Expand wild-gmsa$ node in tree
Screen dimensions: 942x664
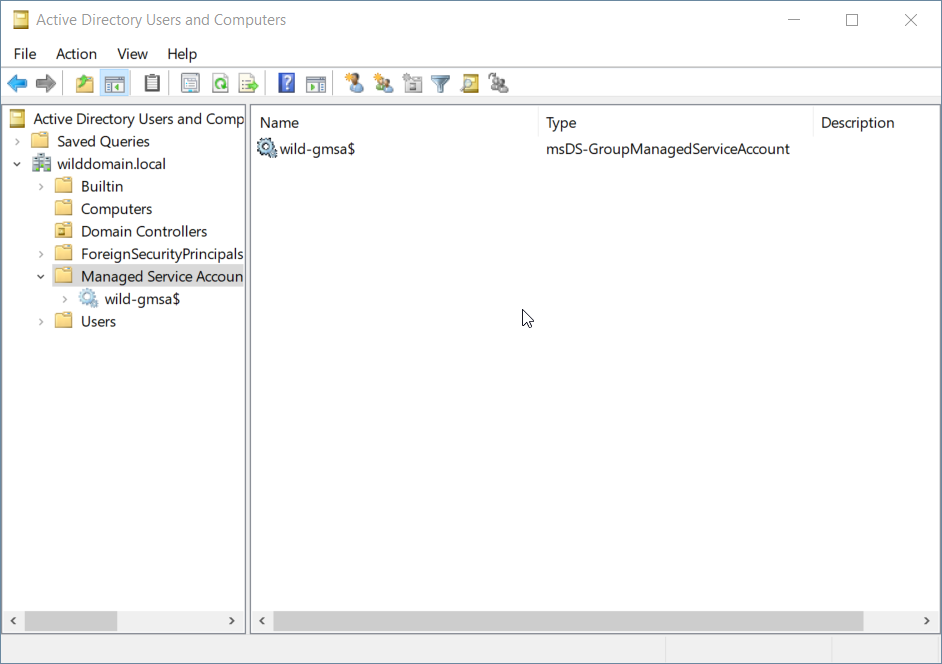point(65,299)
